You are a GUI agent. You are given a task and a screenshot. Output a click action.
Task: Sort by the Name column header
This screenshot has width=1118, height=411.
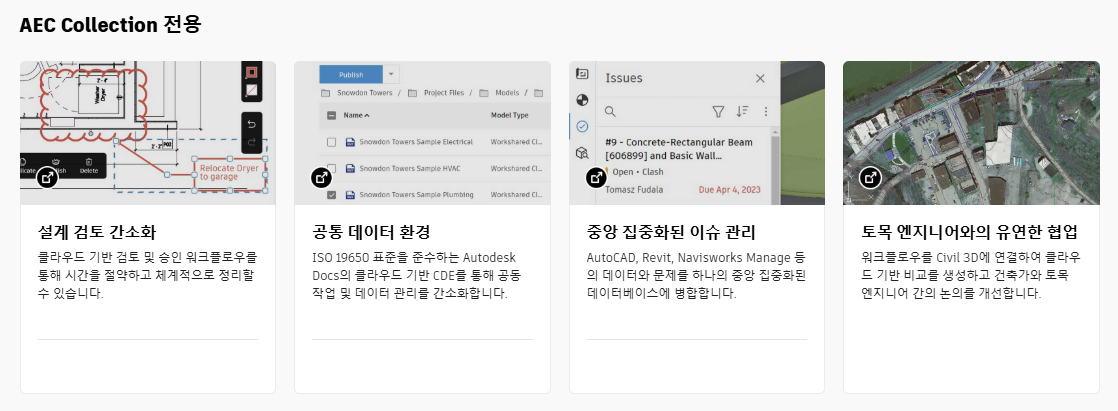357,115
